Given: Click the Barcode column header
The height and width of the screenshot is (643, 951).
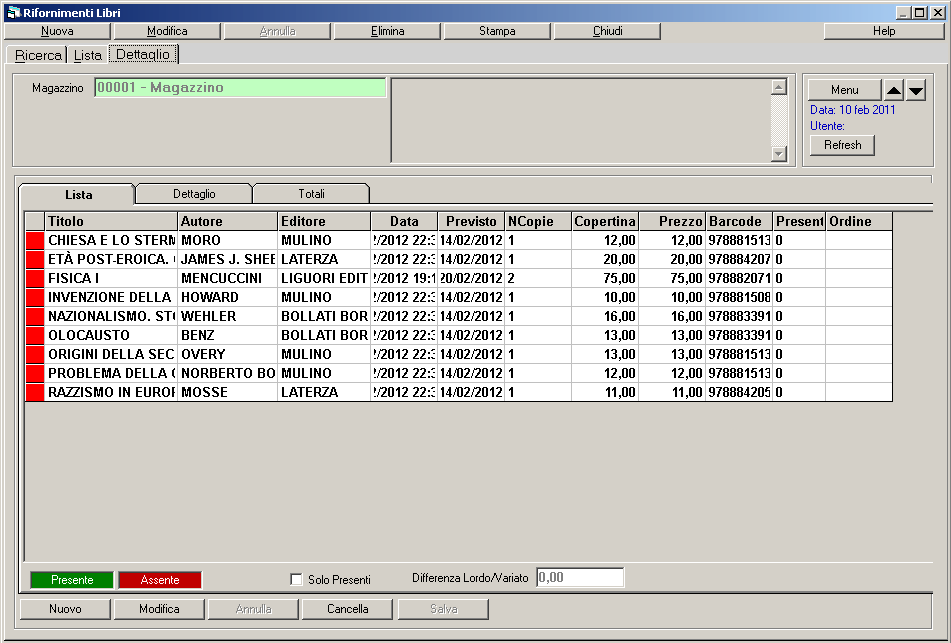Looking at the screenshot, I should click(739, 221).
